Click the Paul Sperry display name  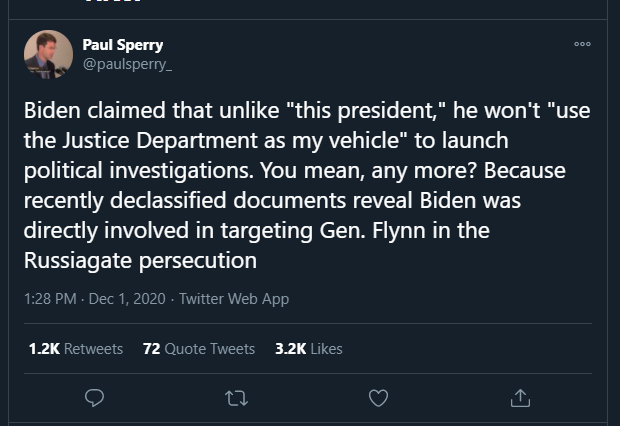(x=123, y=45)
